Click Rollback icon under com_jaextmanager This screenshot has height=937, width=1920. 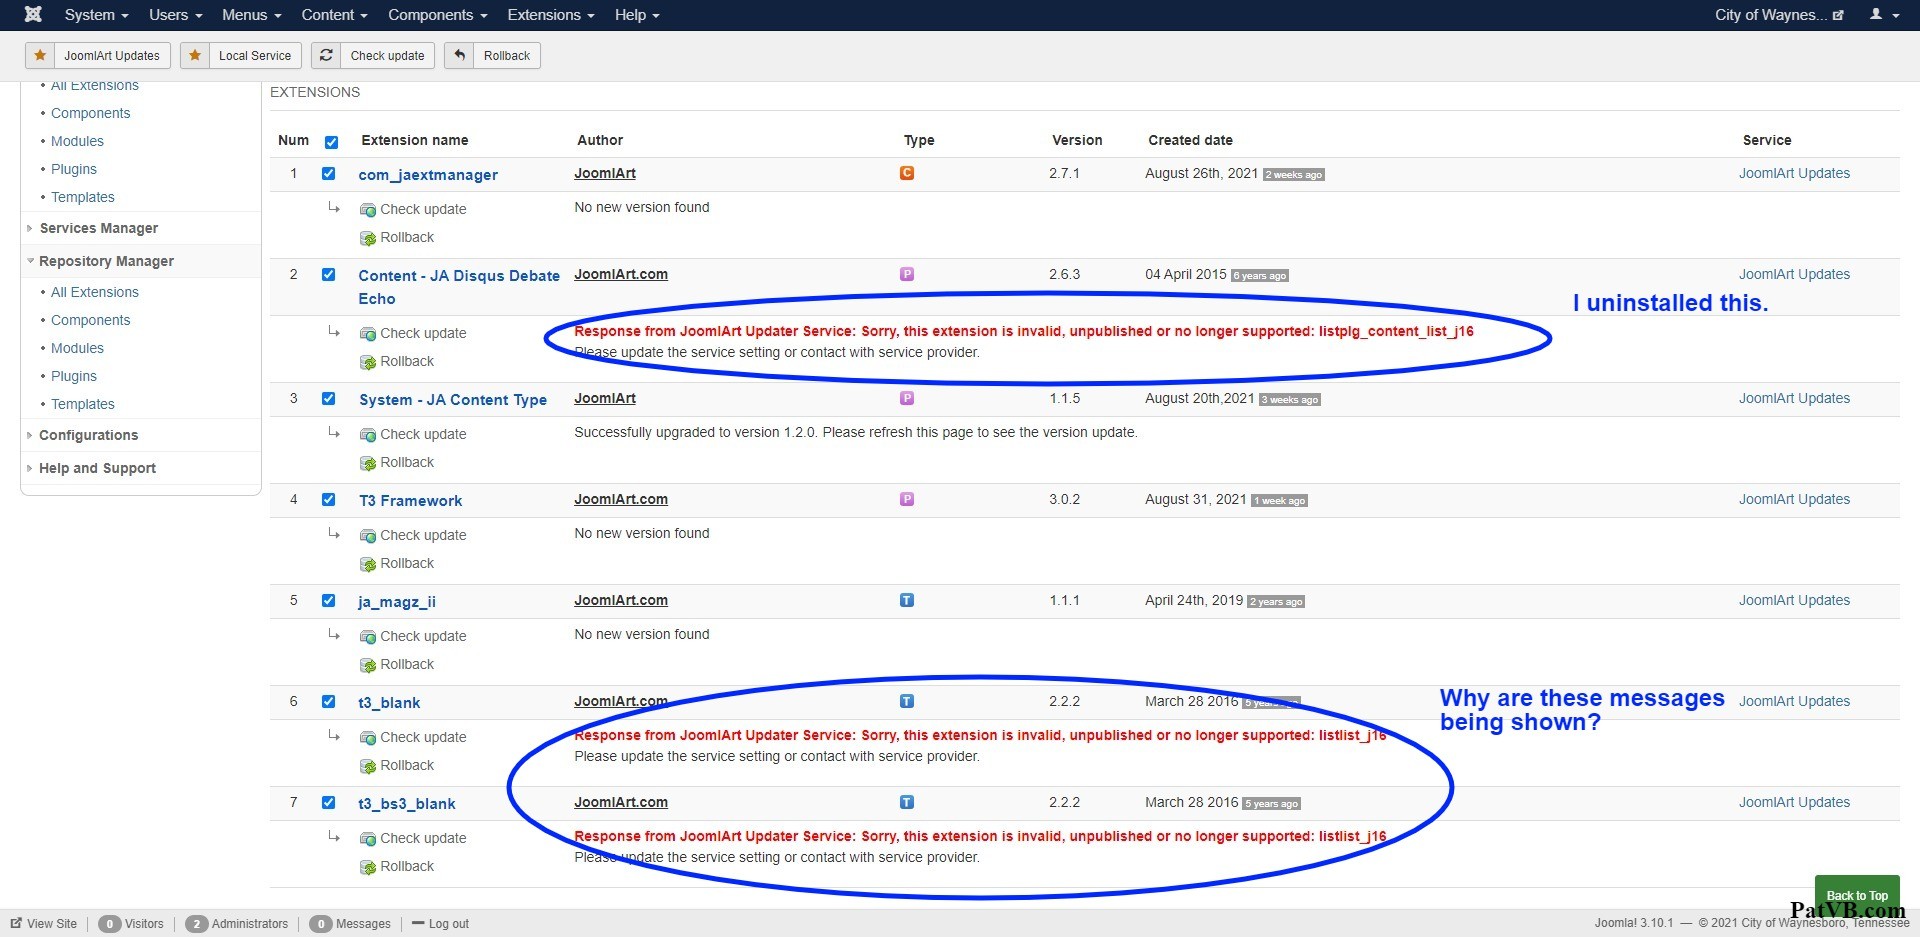(x=368, y=238)
